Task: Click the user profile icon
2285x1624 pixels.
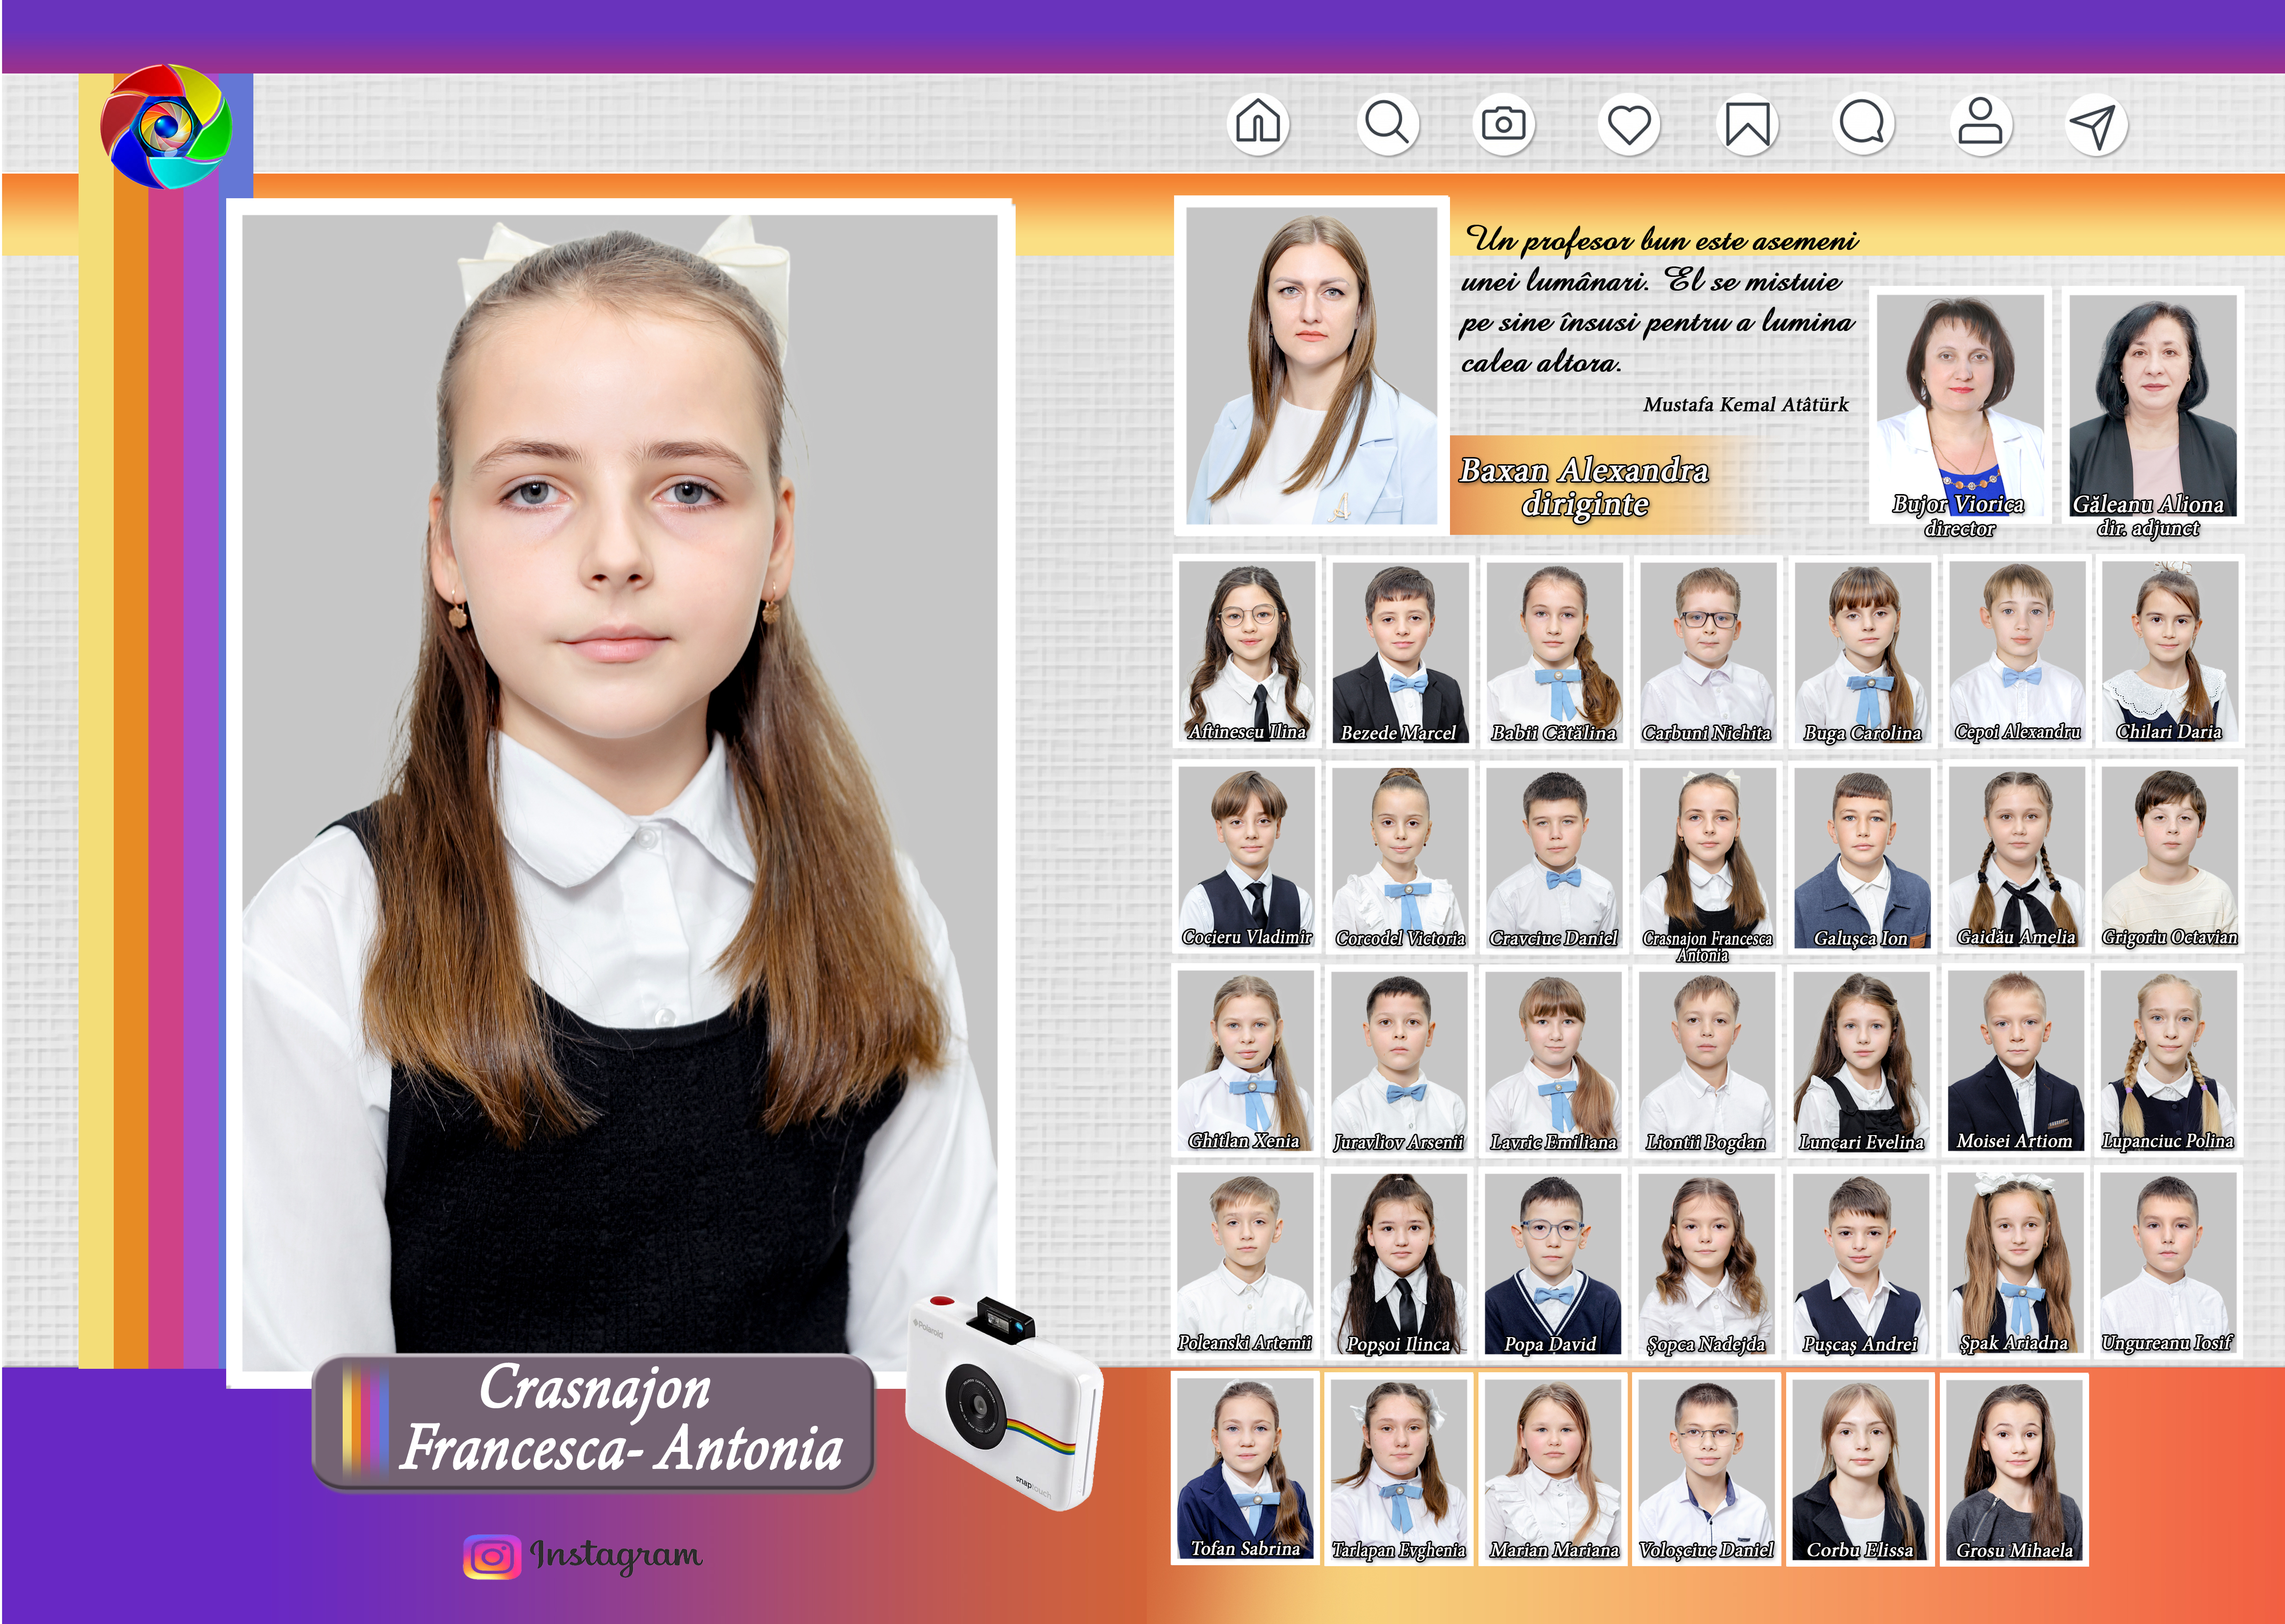Action: coord(1980,124)
